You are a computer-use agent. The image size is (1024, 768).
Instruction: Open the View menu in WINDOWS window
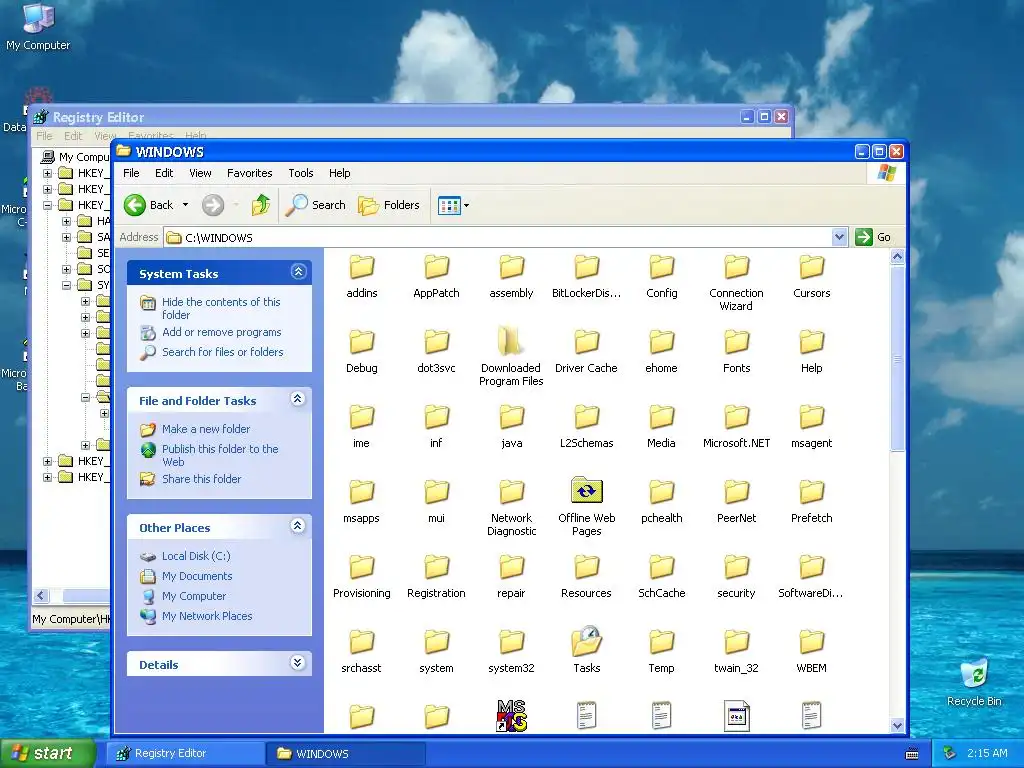point(200,173)
